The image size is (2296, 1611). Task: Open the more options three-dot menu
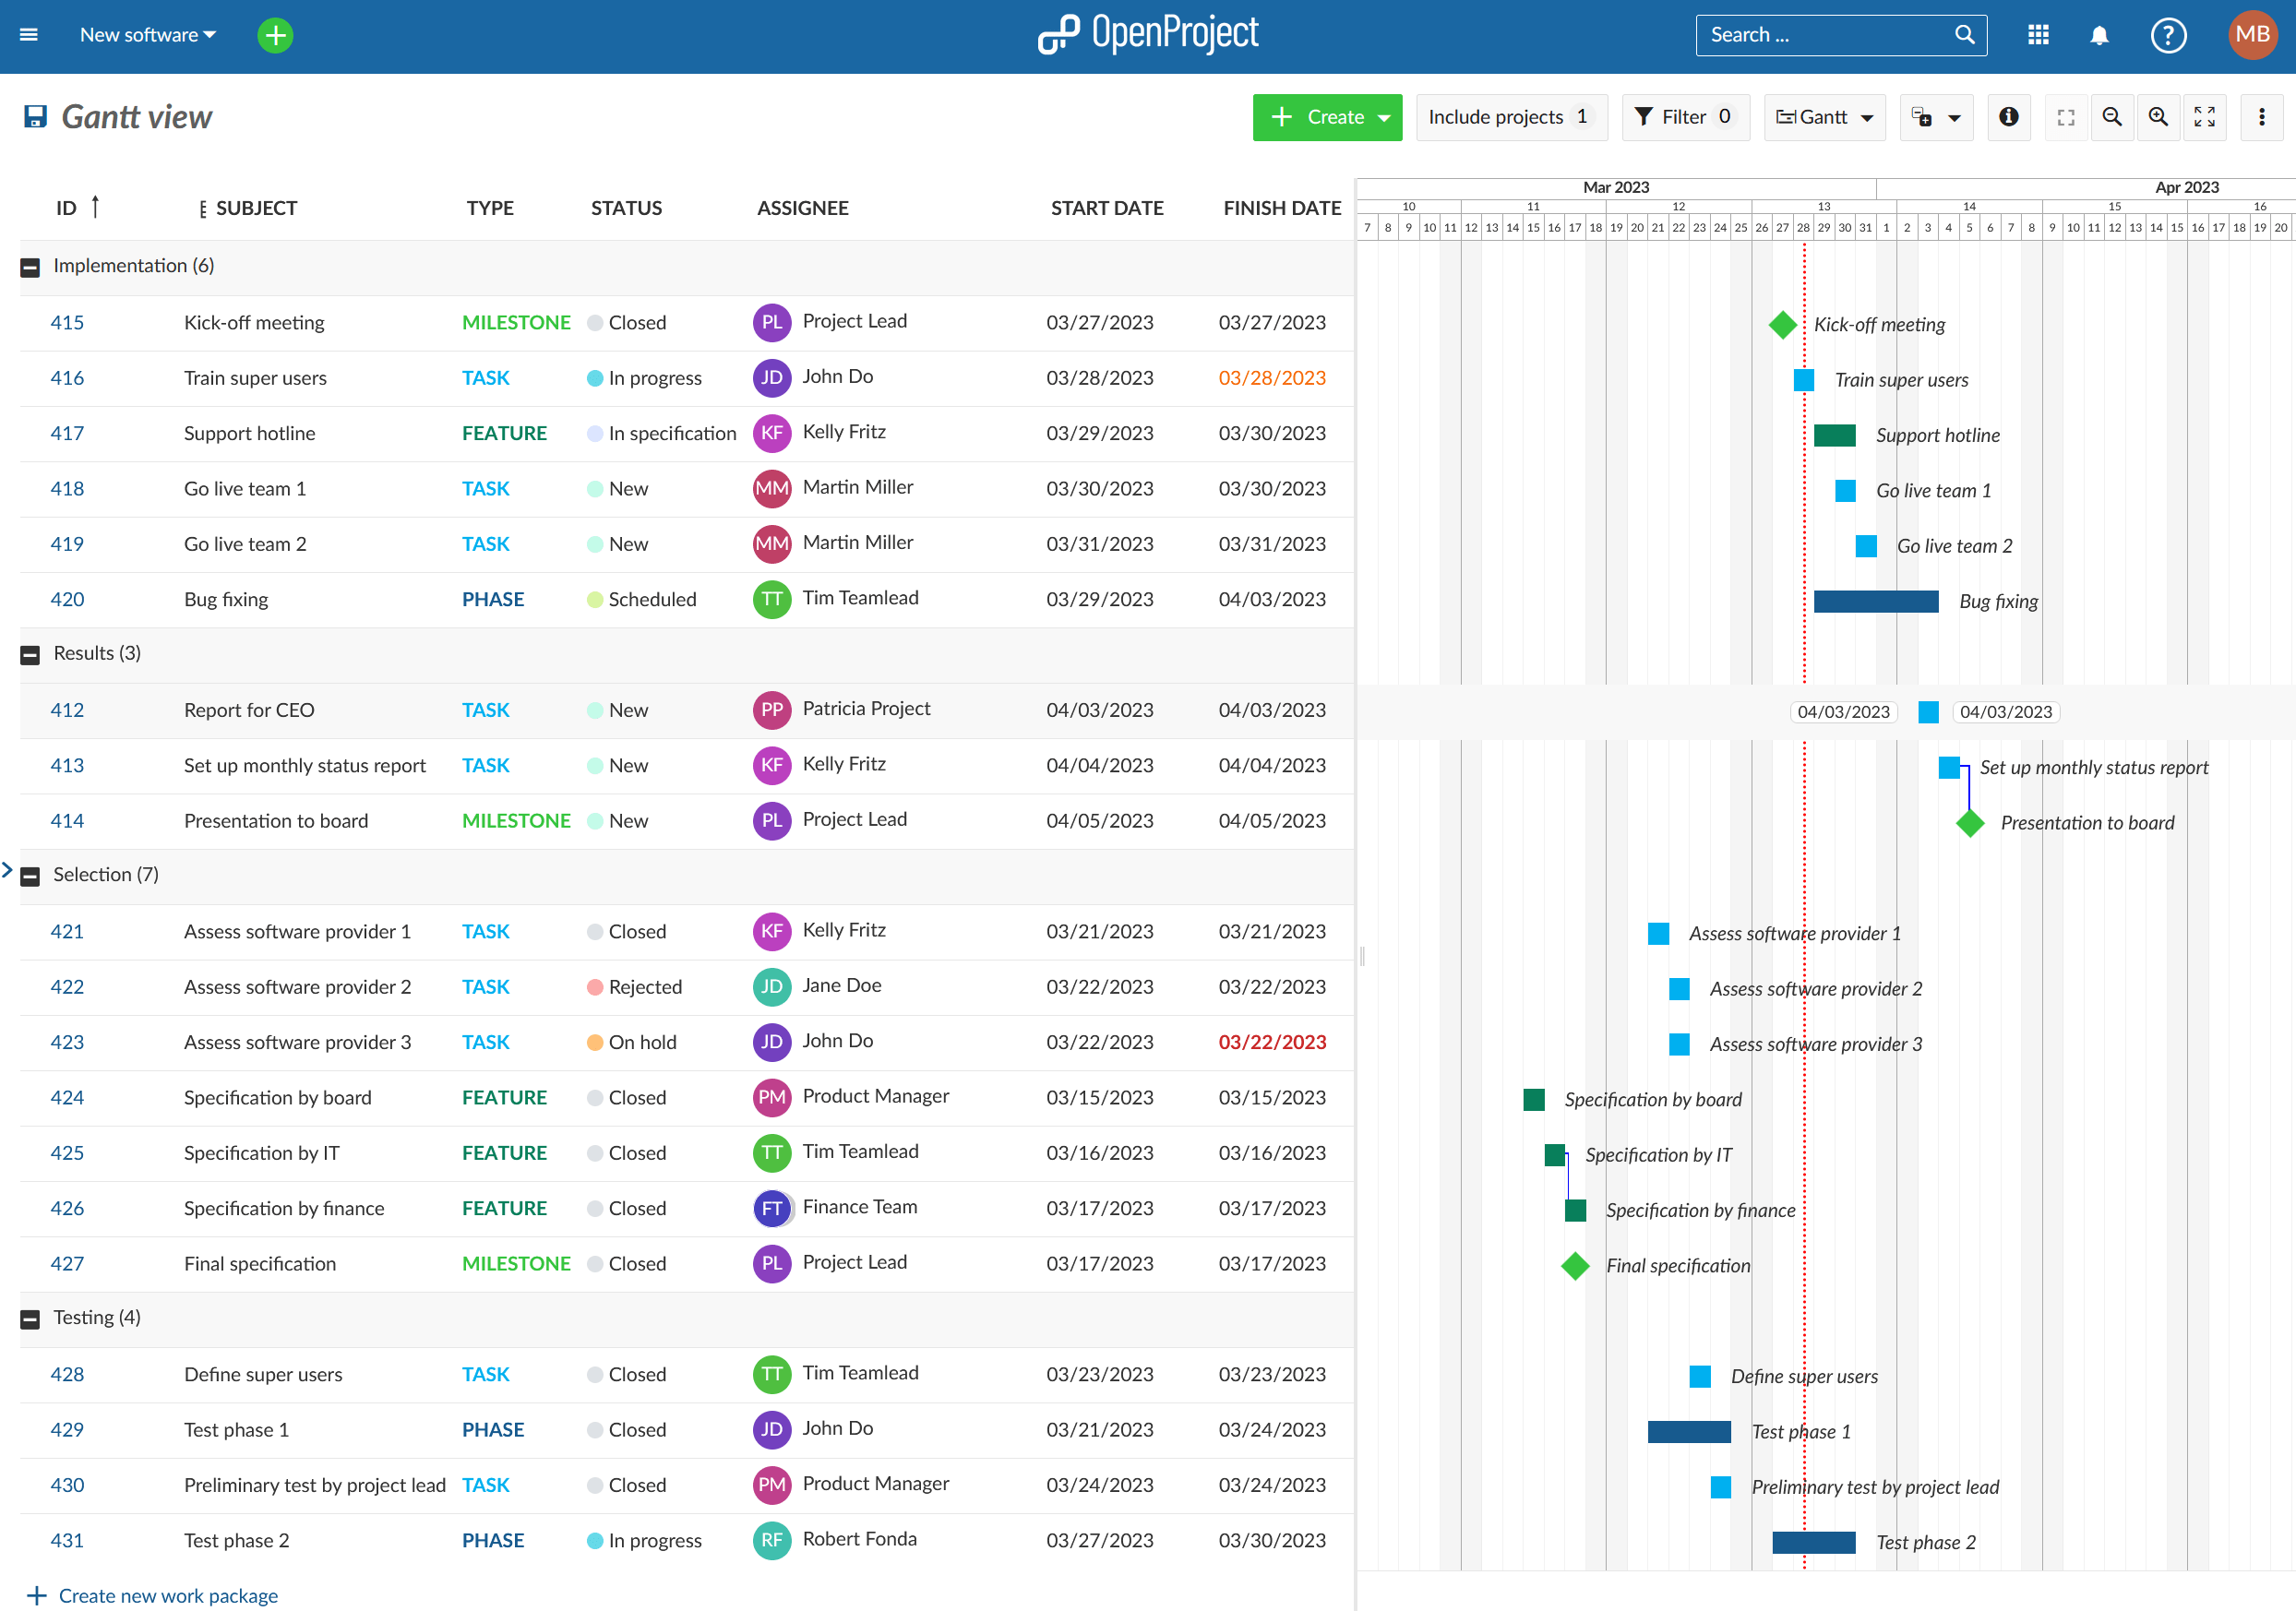[2261, 117]
